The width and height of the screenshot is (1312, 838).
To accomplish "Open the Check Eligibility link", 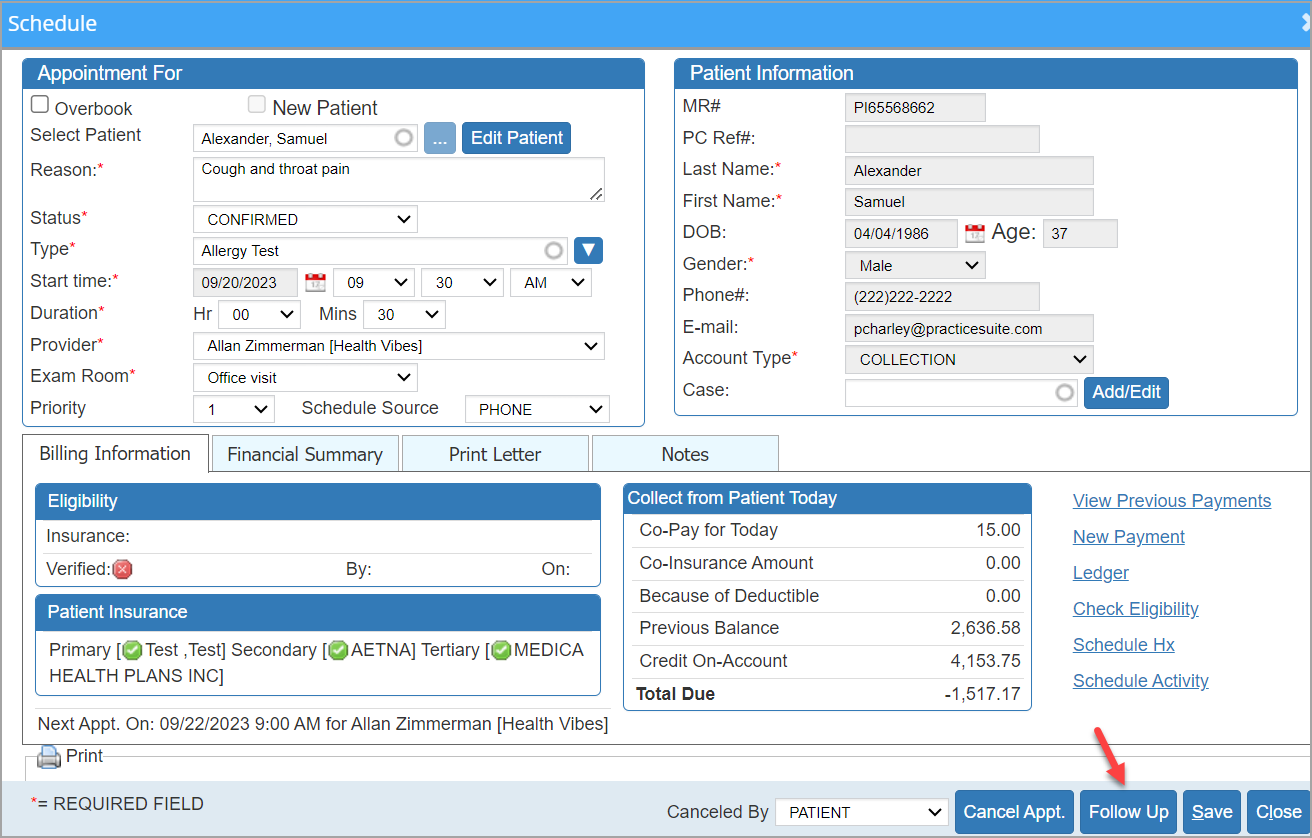I will click(x=1136, y=609).
